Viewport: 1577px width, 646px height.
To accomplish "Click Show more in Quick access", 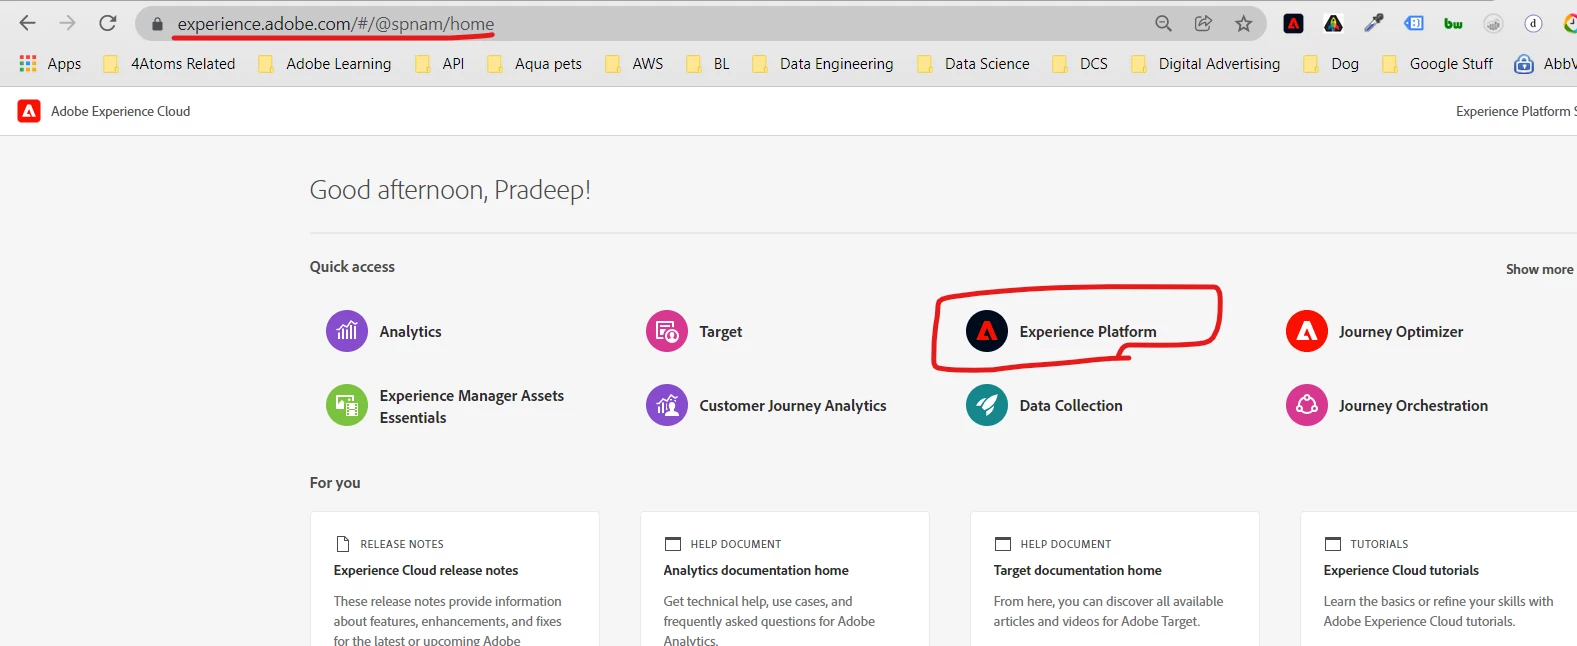I will tap(1539, 269).
